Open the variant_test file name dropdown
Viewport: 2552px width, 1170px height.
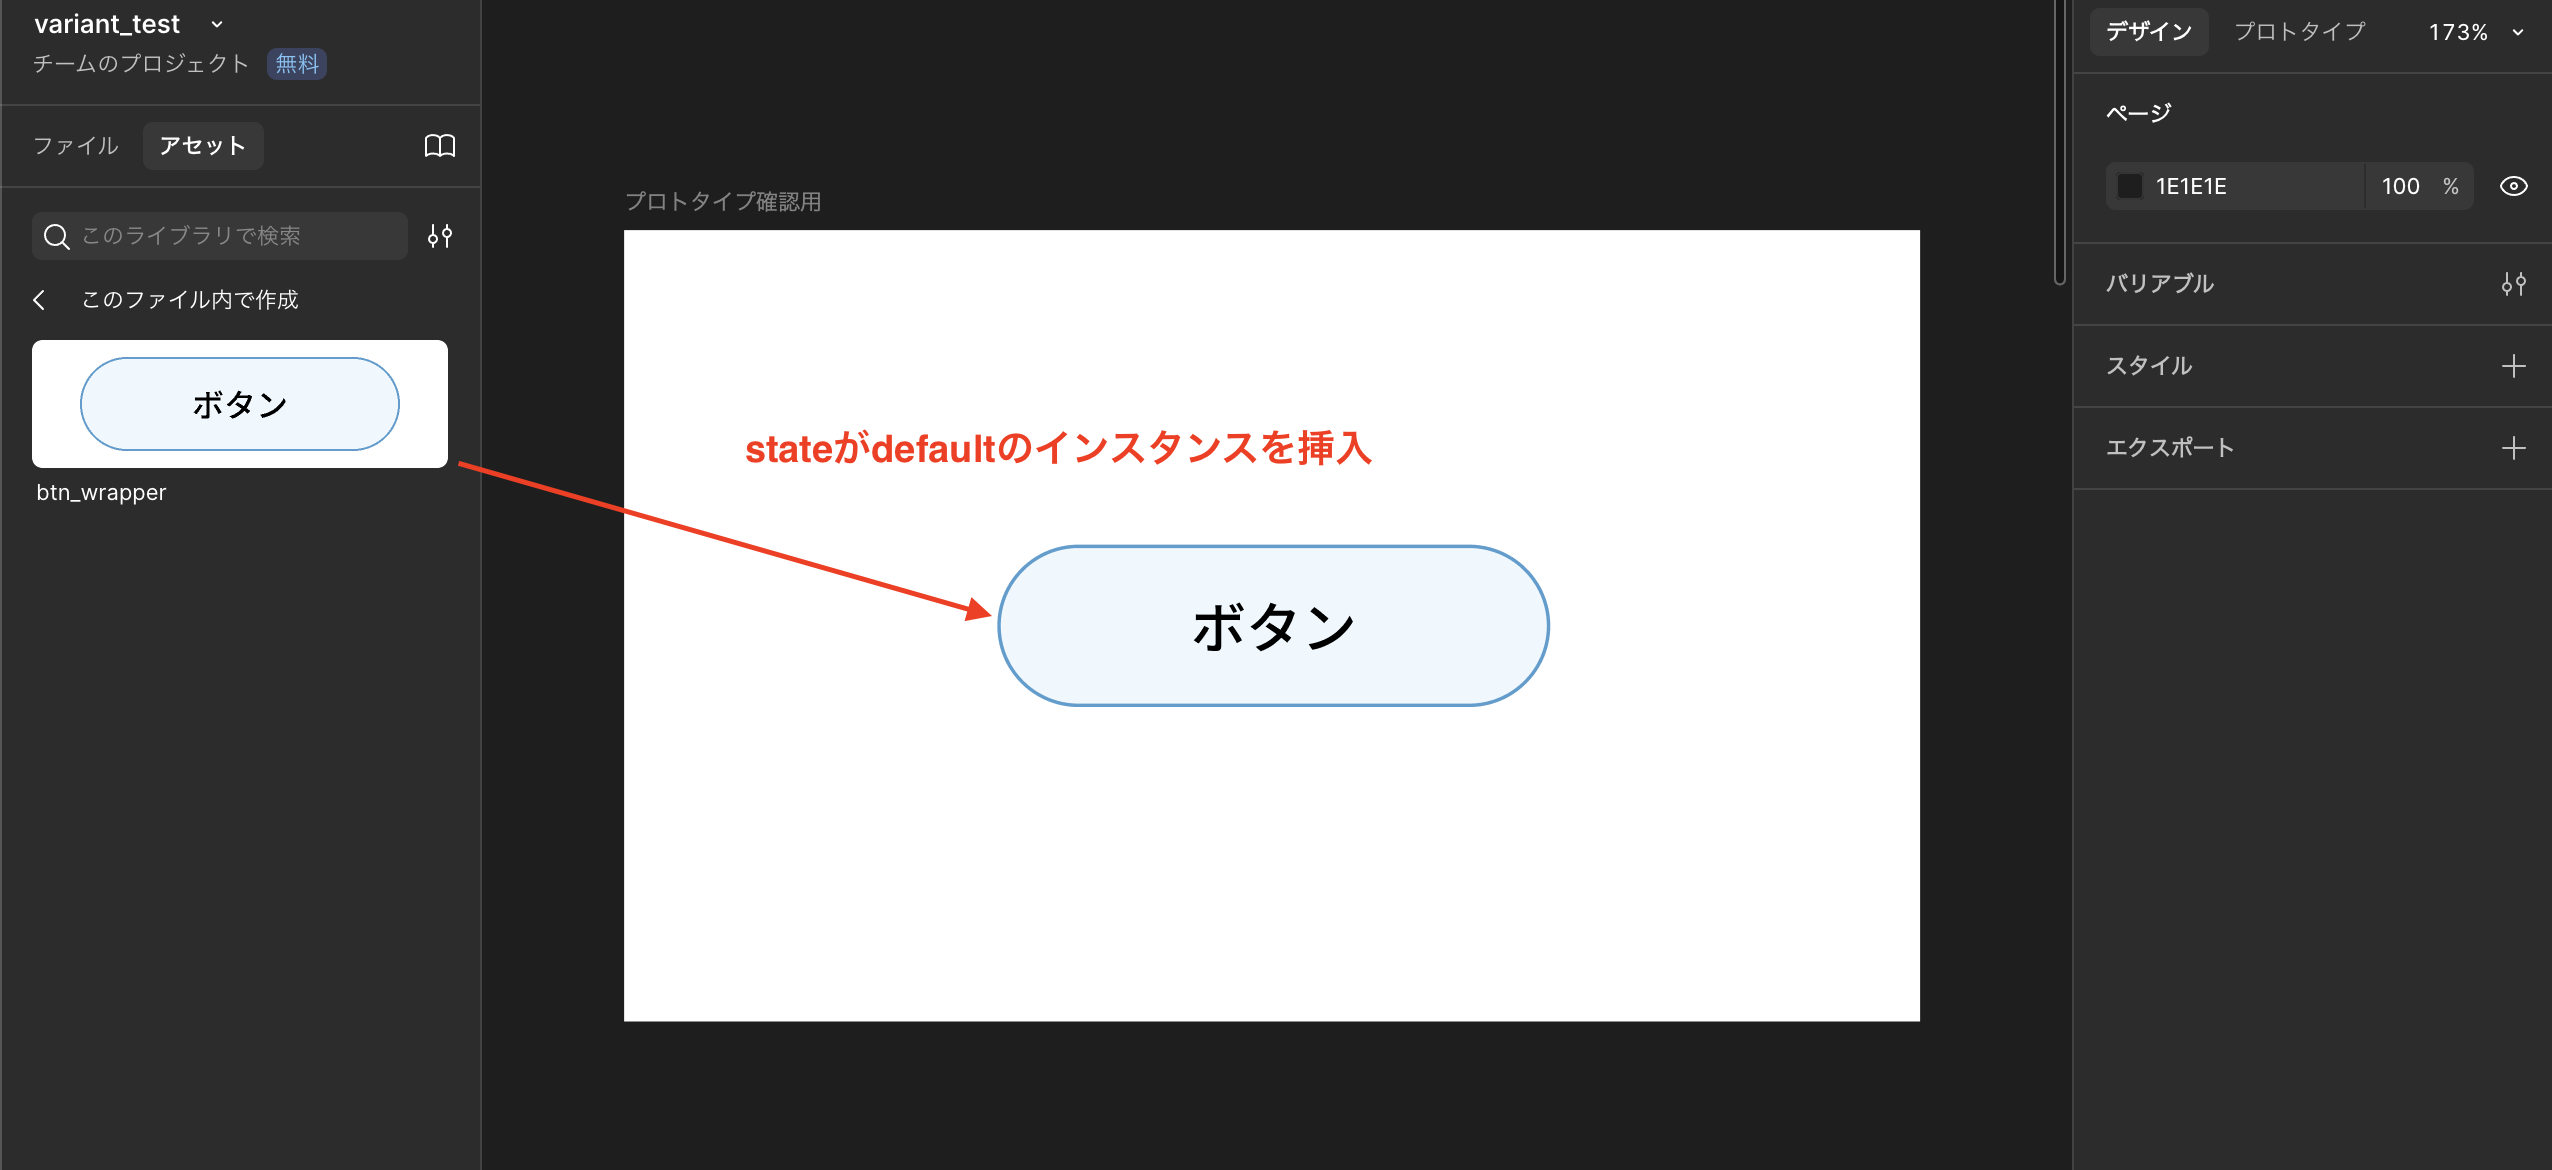pos(217,24)
